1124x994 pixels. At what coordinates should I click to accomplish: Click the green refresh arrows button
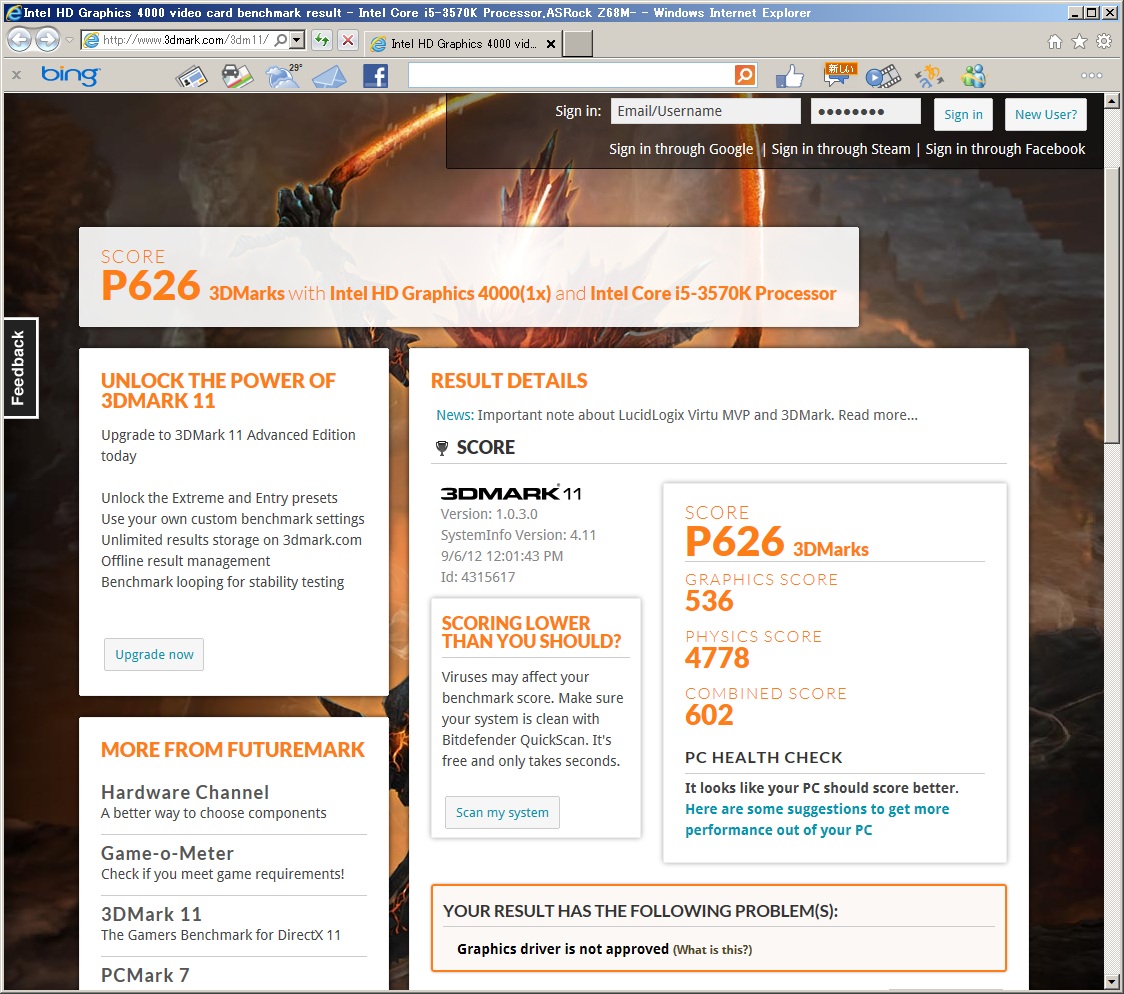(322, 40)
